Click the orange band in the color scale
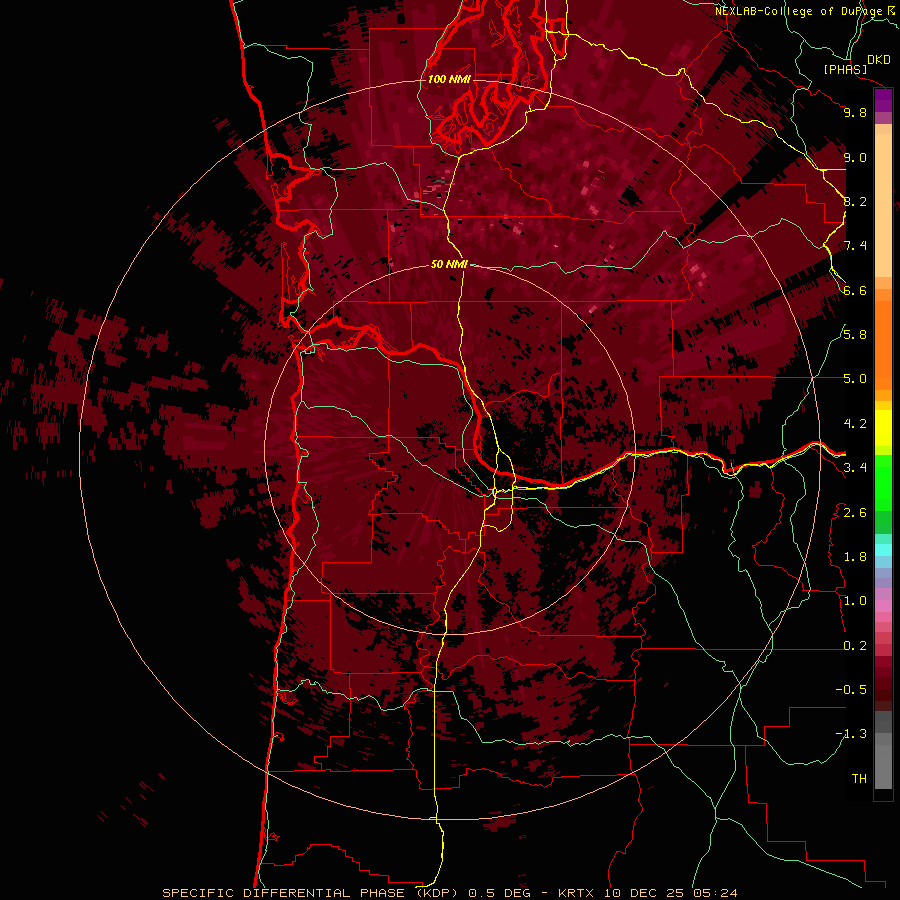 click(x=883, y=344)
